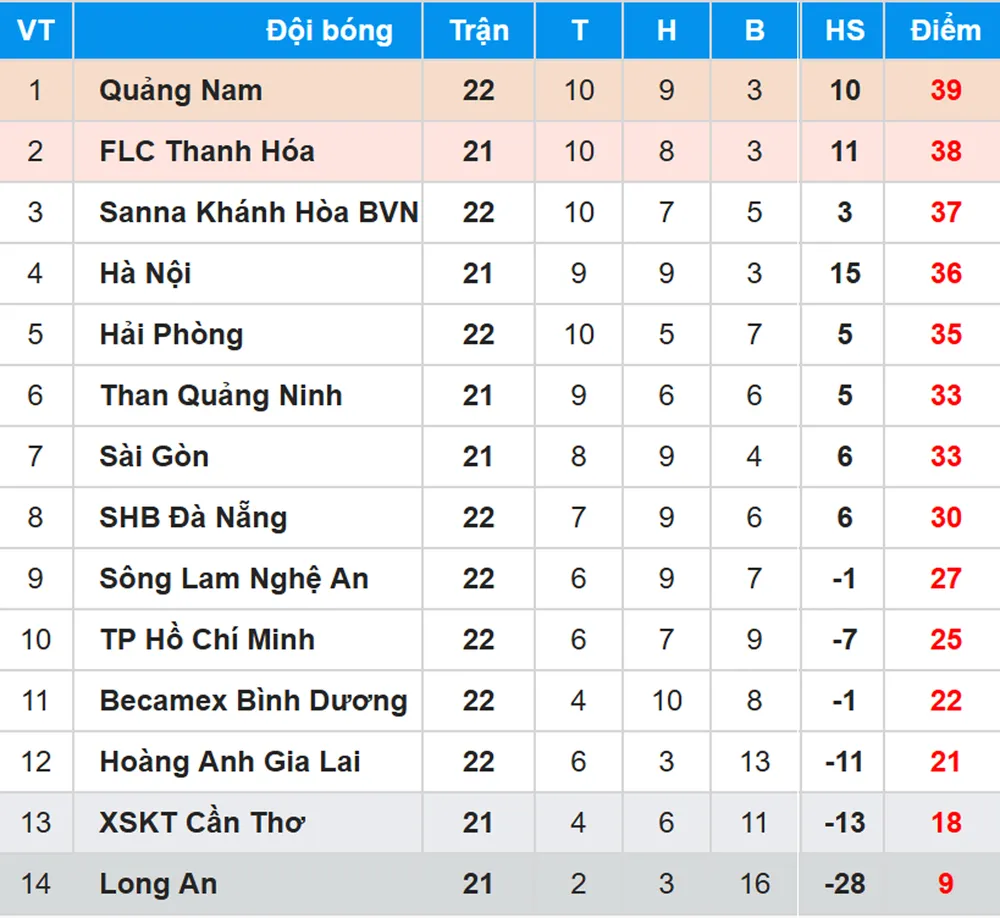The width and height of the screenshot is (1000, 918).
Task: Click TP Hồ Chí Minh team
Action: click(x=207, y=640)
